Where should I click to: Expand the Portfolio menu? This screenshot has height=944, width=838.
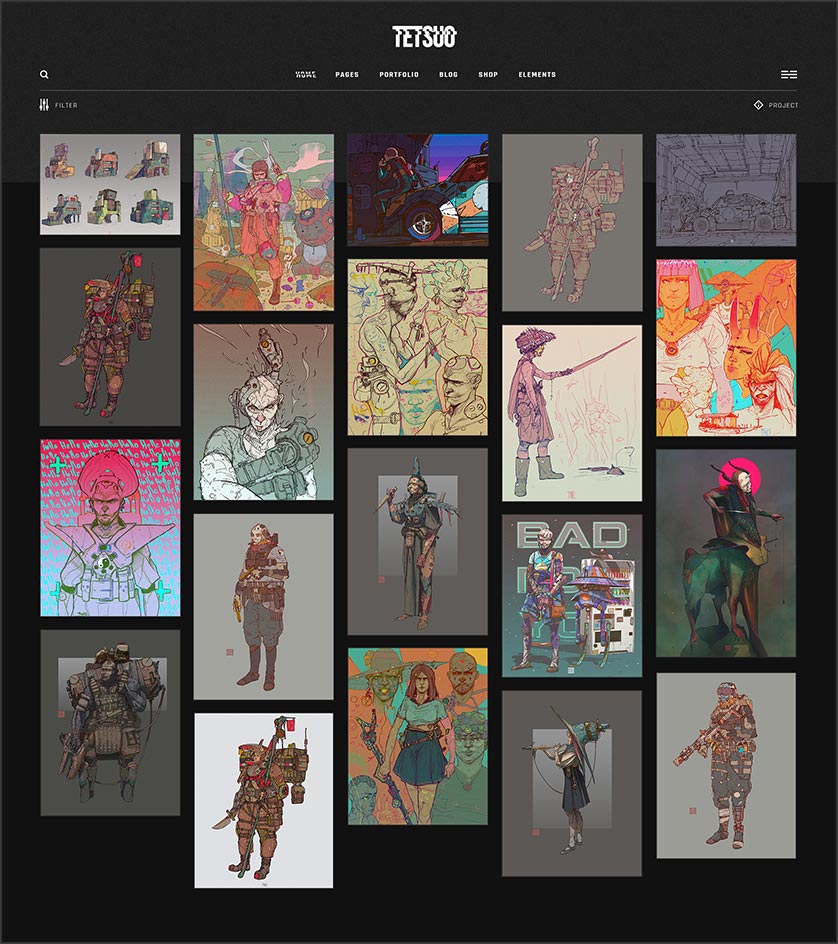click(399, 75)
